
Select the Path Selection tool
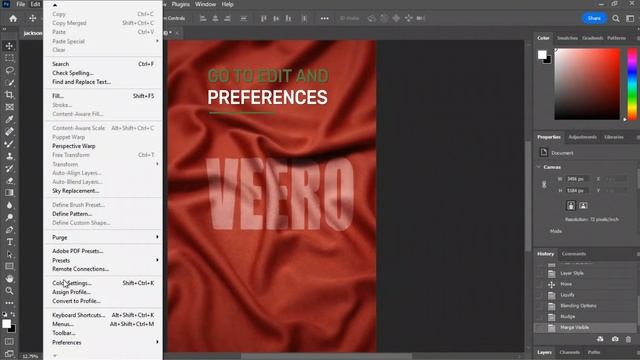tap(9, 254)
